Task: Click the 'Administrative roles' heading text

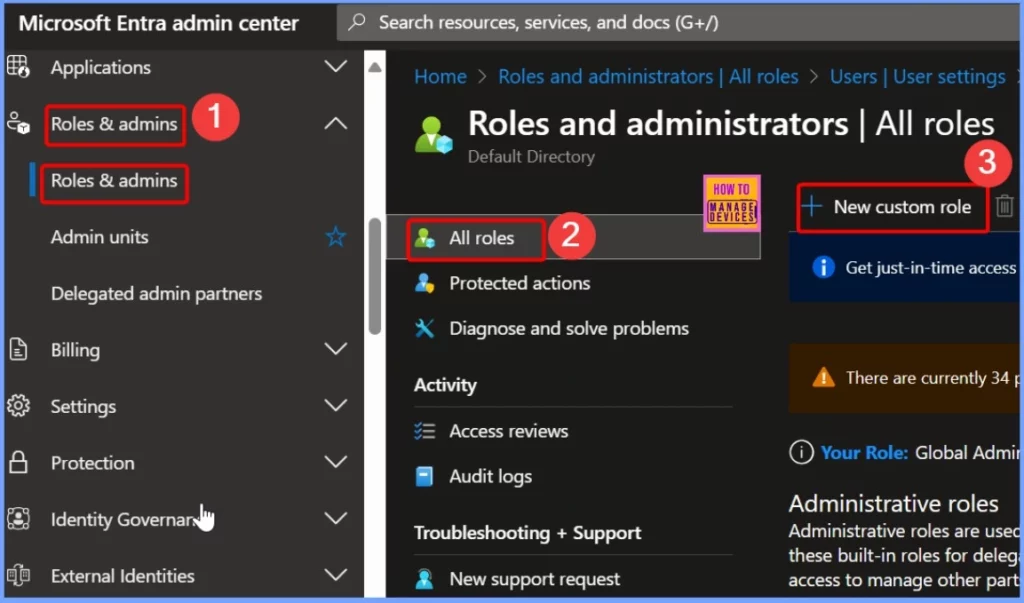Action: (893, 504)
